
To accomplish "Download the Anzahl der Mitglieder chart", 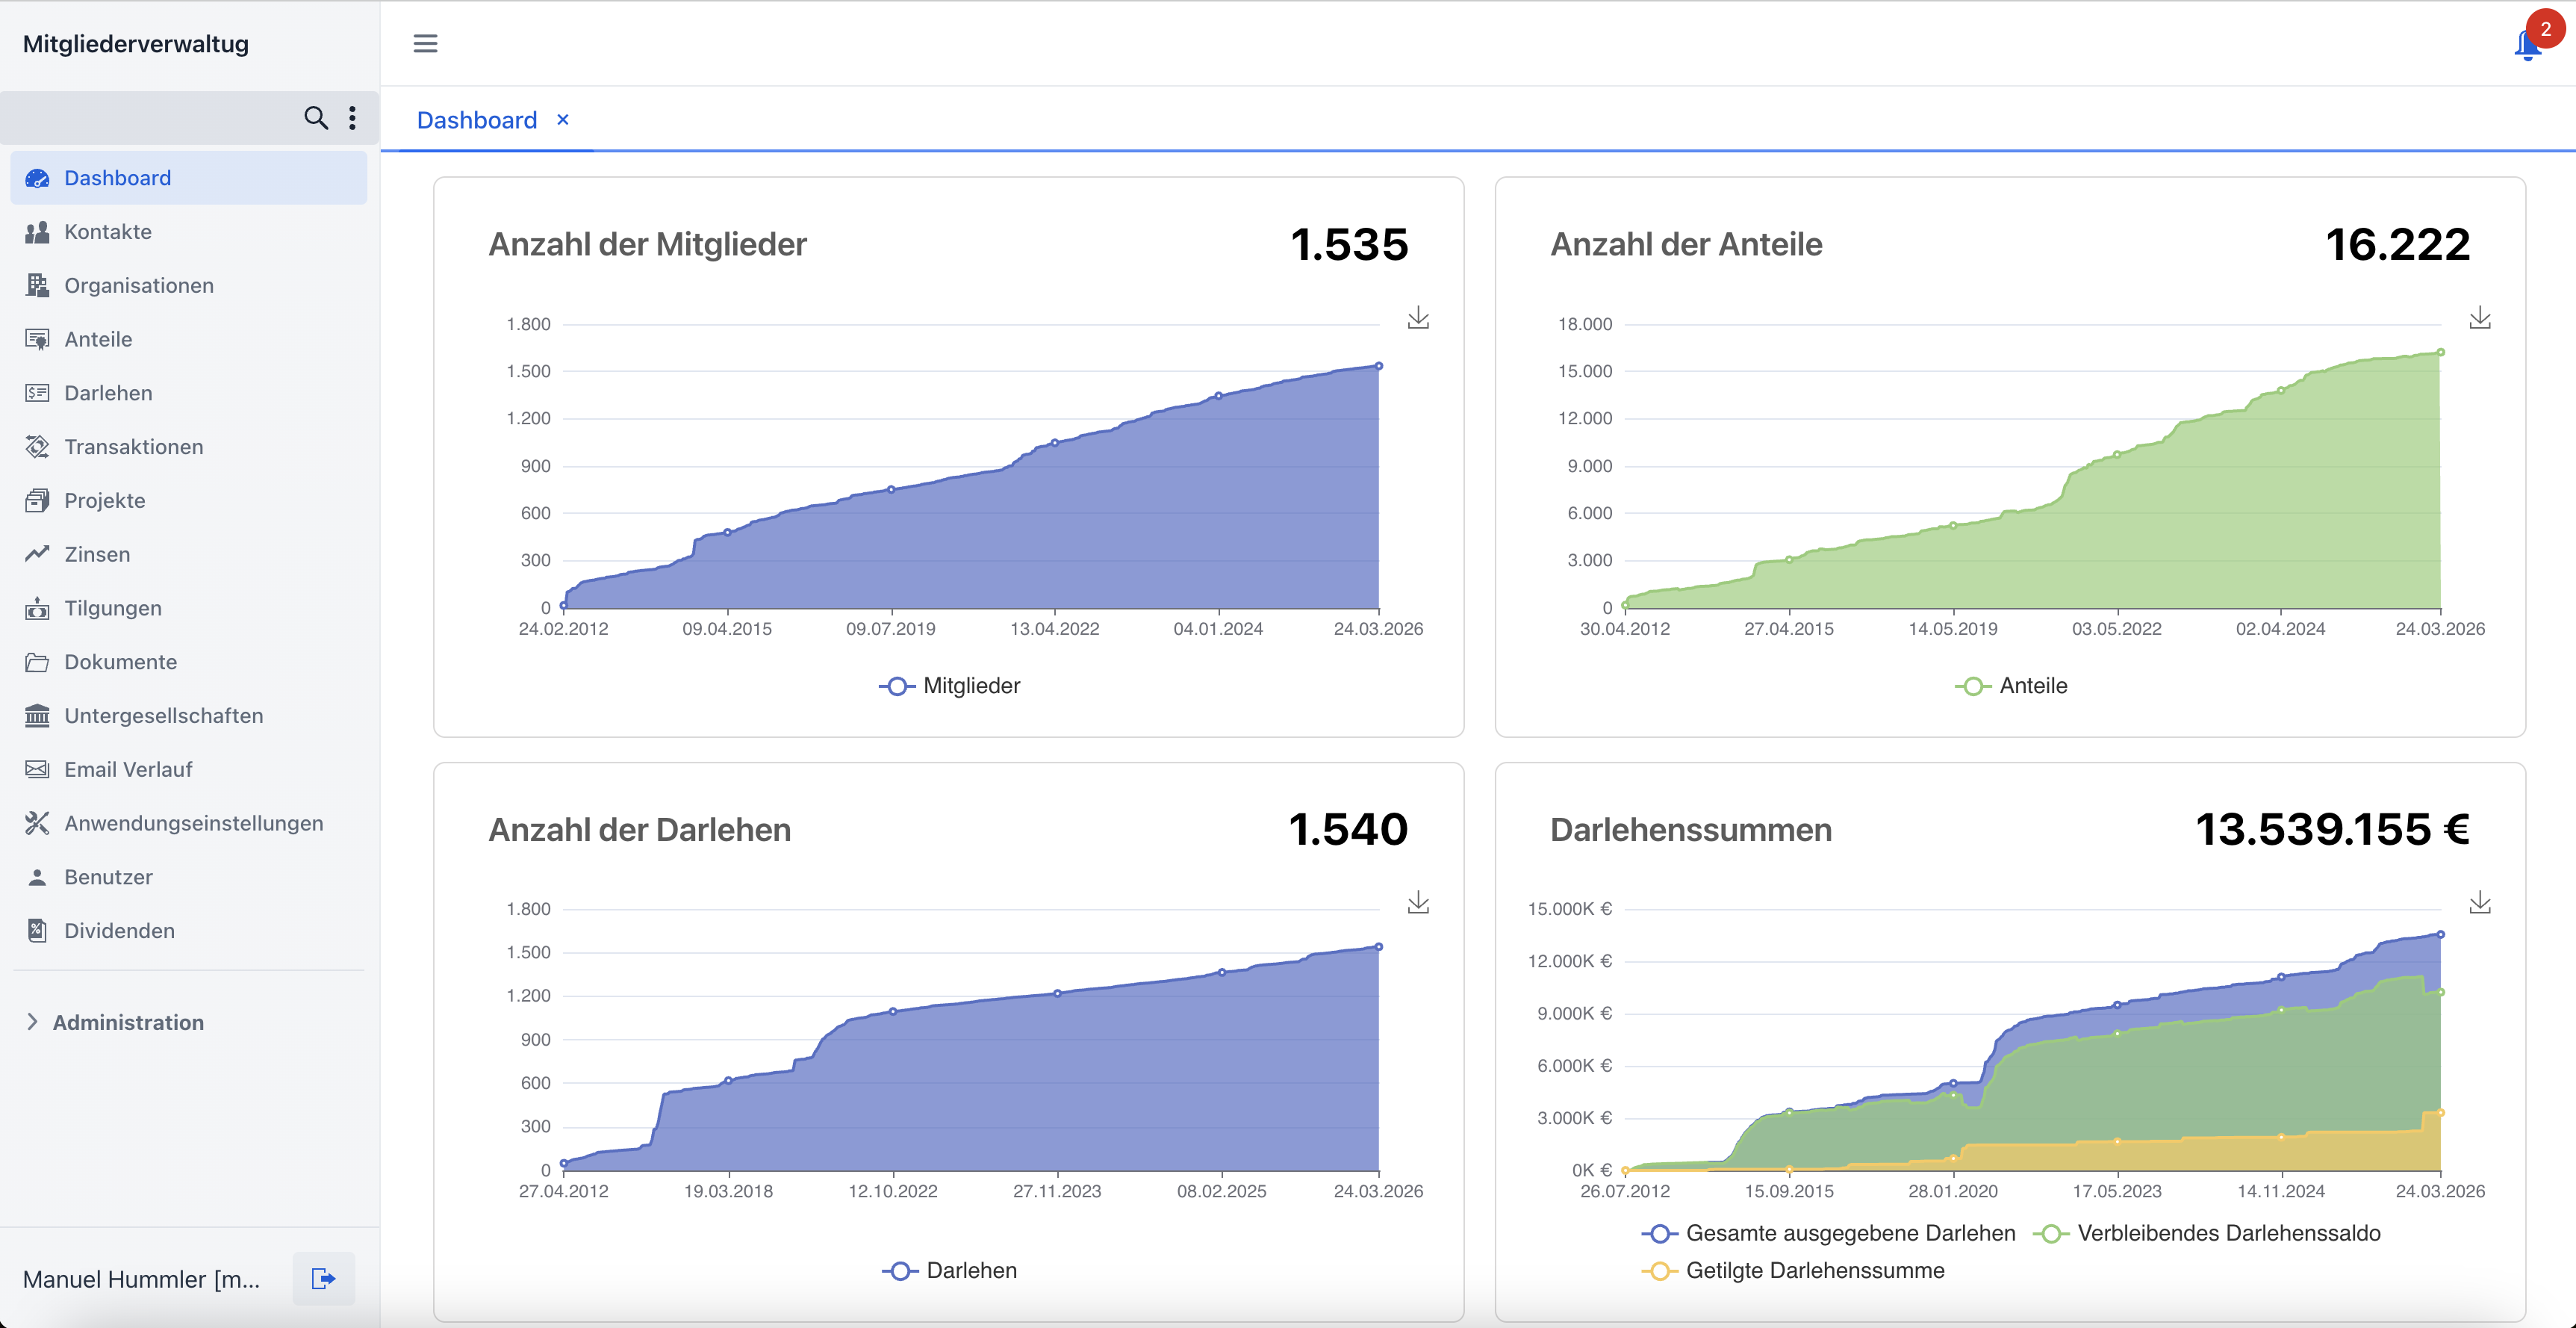I will pos(1418,318).
